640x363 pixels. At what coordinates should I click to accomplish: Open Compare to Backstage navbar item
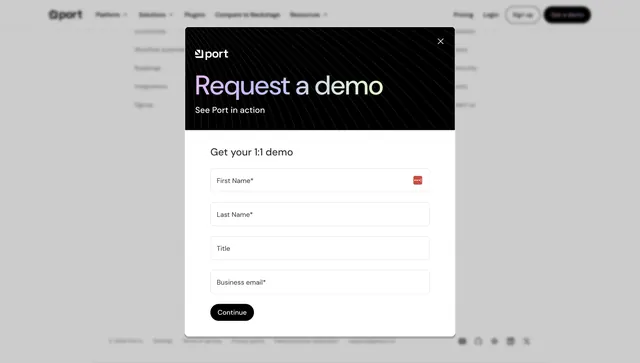[x=247, y=15]
